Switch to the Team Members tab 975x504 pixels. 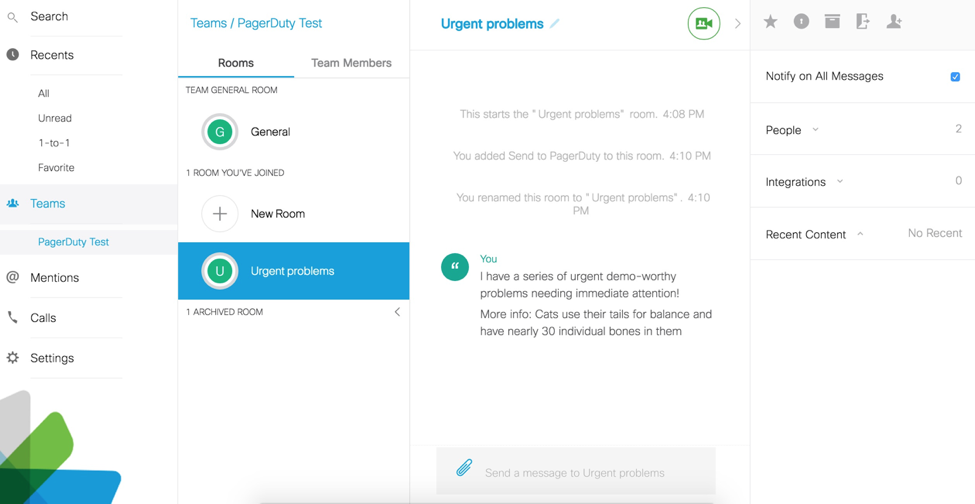click(351, 63)
